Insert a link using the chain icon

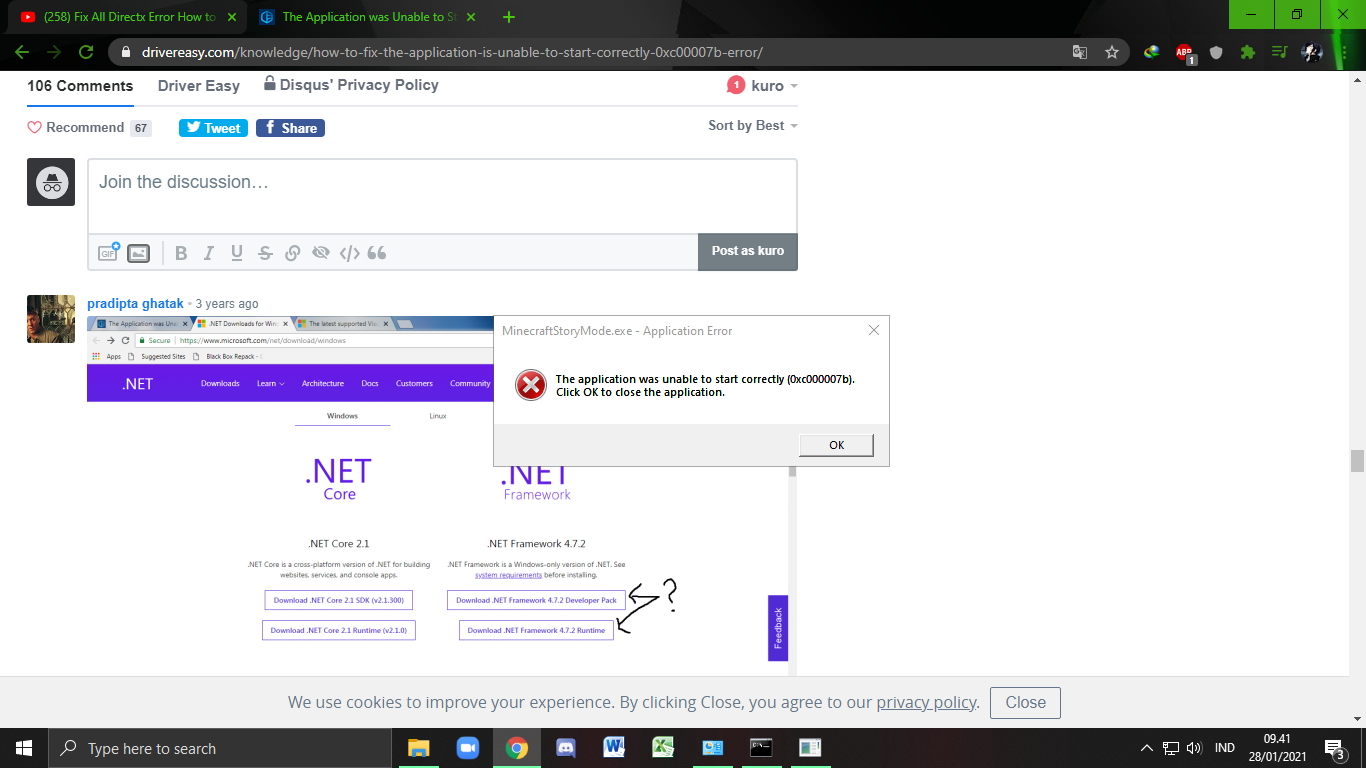[293, 253]
